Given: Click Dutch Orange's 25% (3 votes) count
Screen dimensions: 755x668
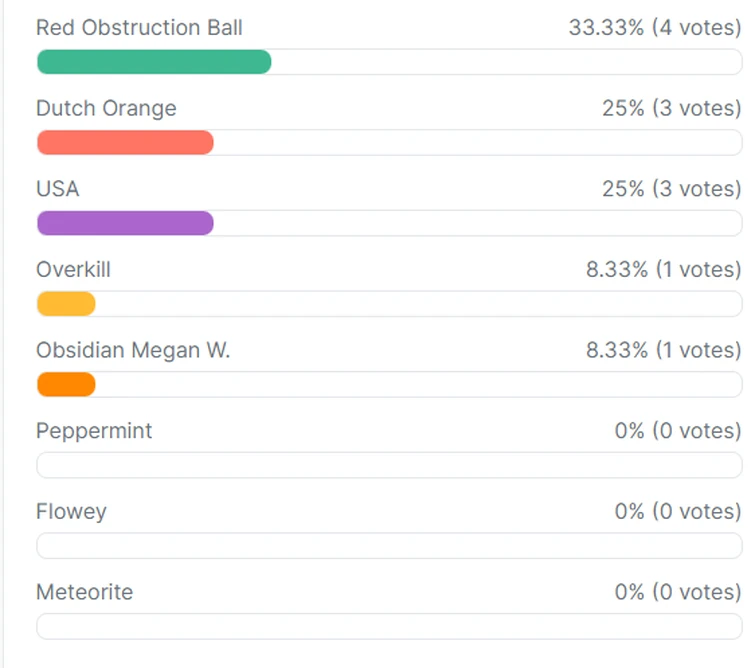Looking at the screenshot, I should click(x=672, y=108).
